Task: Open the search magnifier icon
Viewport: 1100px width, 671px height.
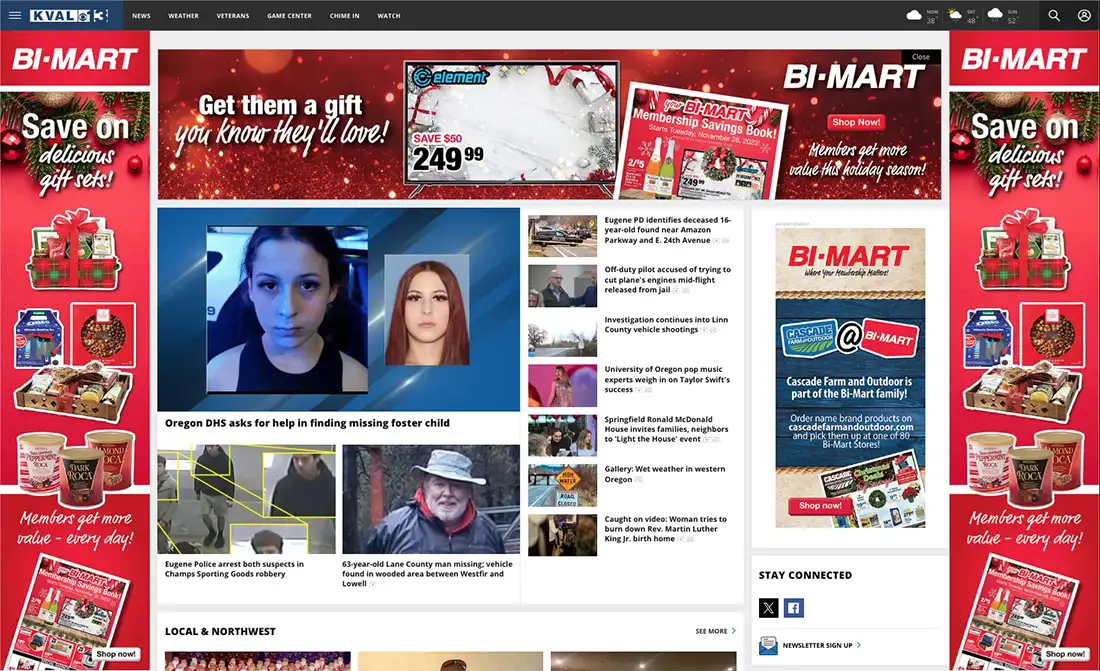Action: point(1054,15)
